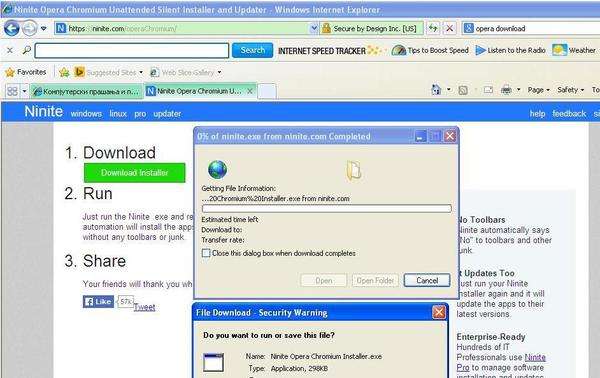Open Tips to Boost Speed

point(430,50)
